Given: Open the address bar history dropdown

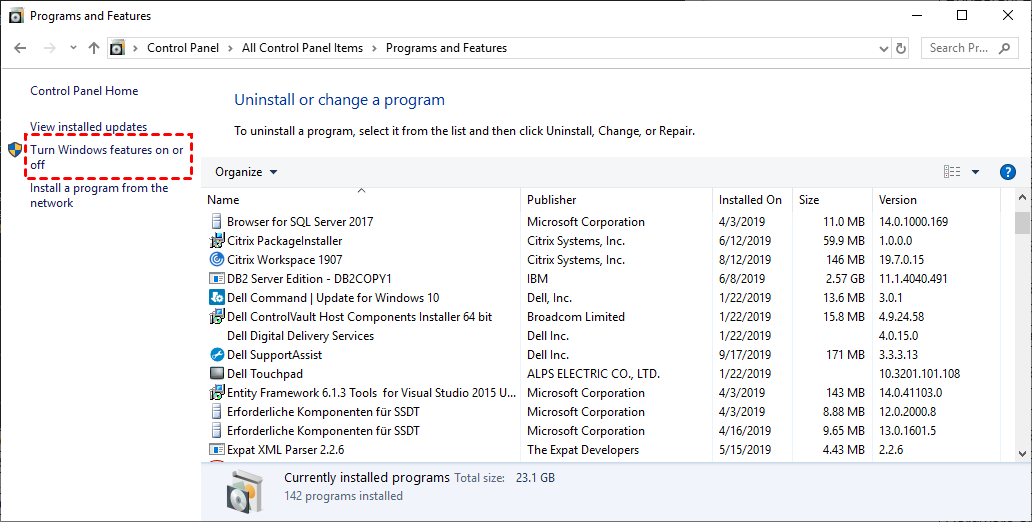Looking at the screenshot, I should (882, 48).
